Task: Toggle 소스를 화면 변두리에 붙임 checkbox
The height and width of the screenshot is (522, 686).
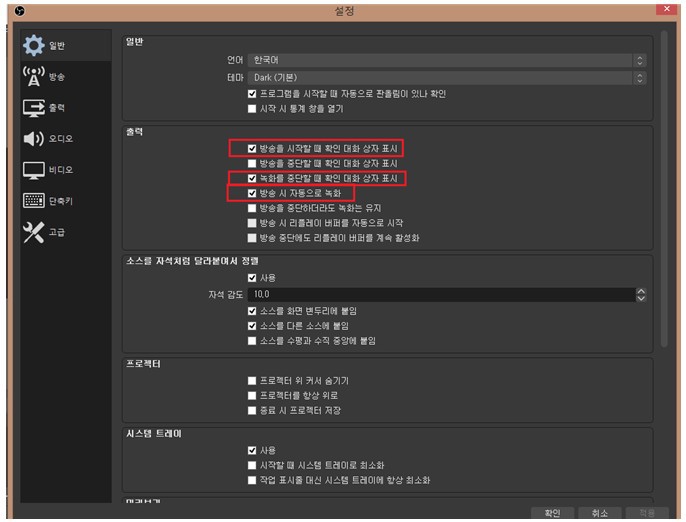Action: click(252, 311)
